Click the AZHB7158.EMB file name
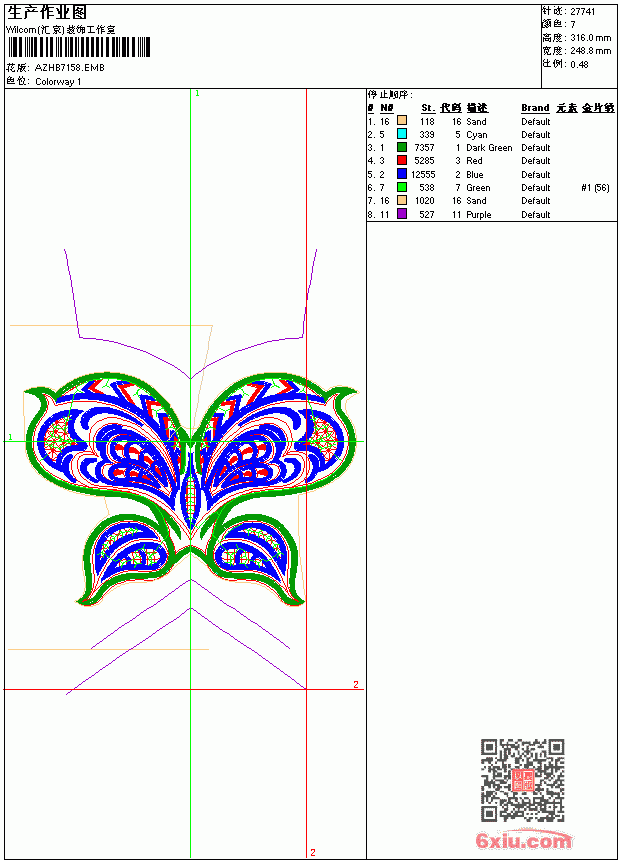 point(70,67)
